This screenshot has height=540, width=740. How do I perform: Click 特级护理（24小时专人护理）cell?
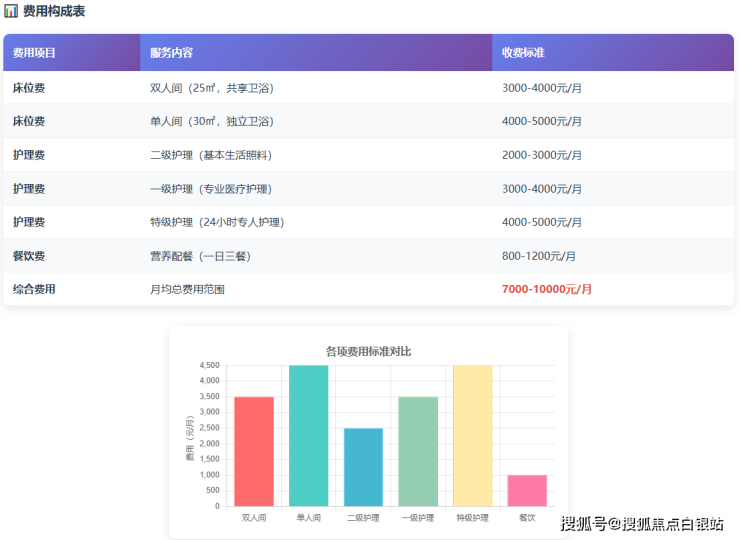215,222
